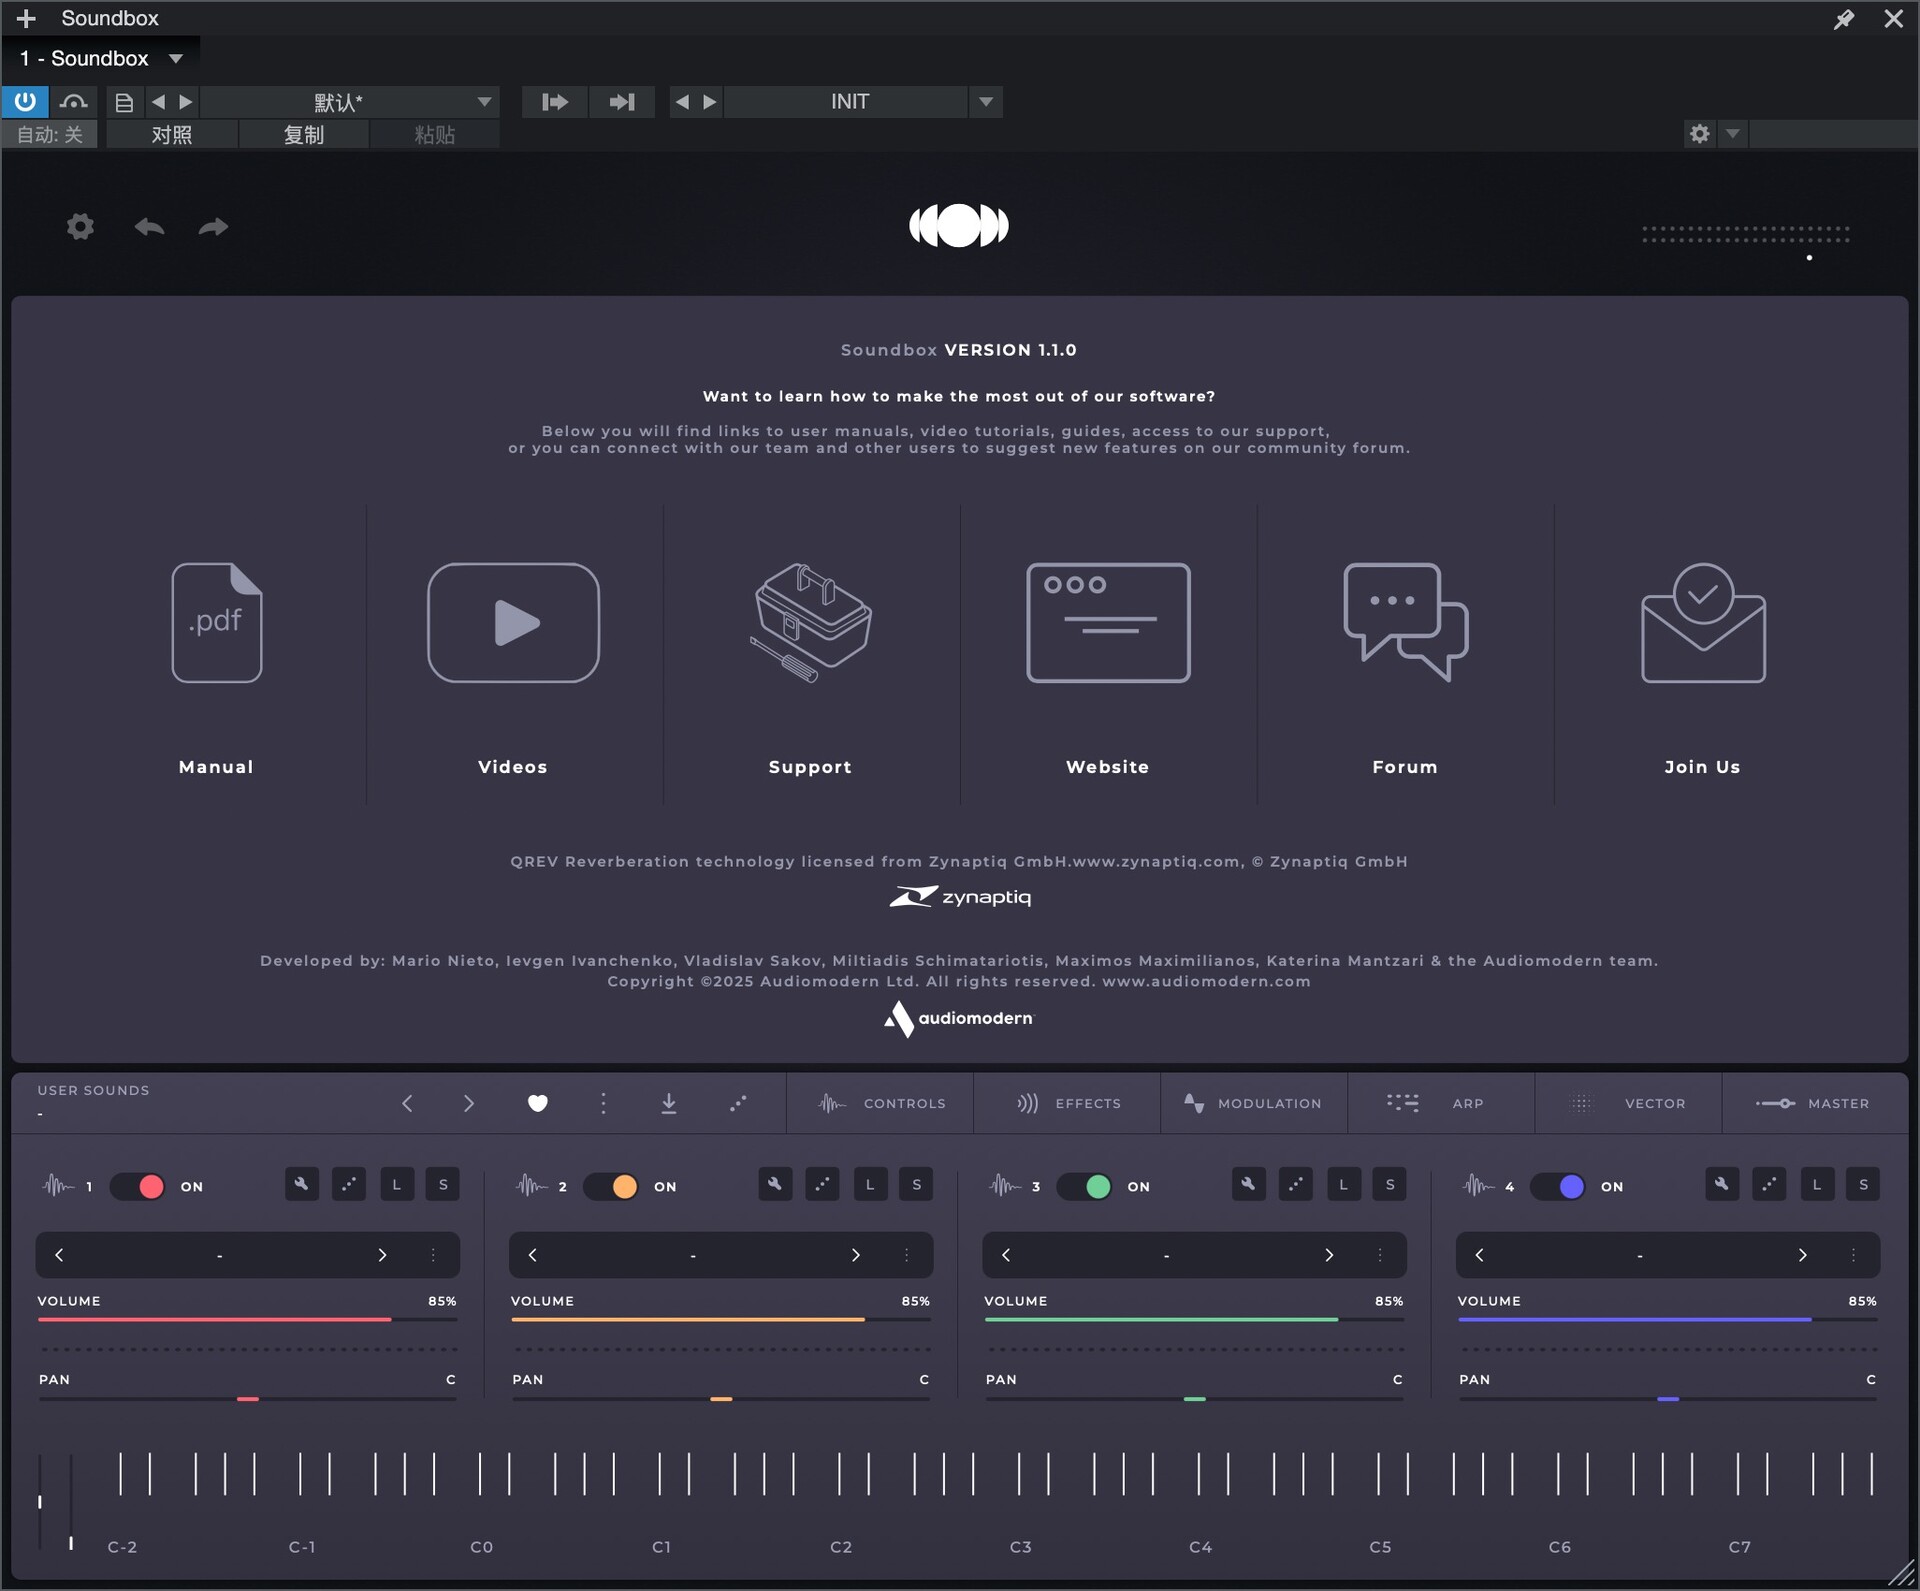The width and height of the screenshot is (1920, 1591).
Task: Toggle layer 1 L lock button
Action: pos(397,1185)
